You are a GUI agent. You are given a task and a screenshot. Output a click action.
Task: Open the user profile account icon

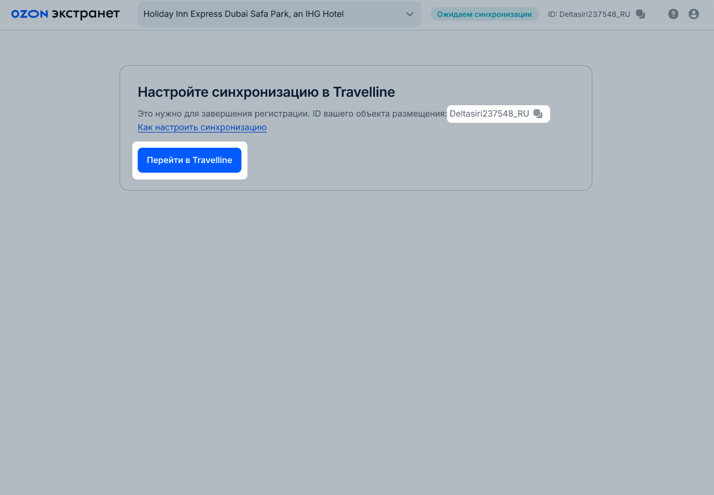694,14
